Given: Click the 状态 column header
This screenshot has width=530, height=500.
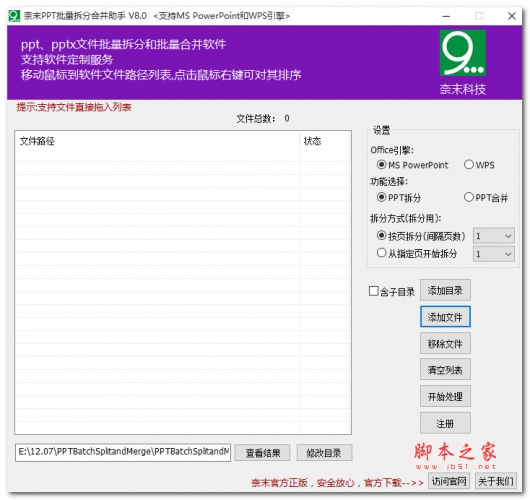Looking at the screenshot, I should [324, 141].
